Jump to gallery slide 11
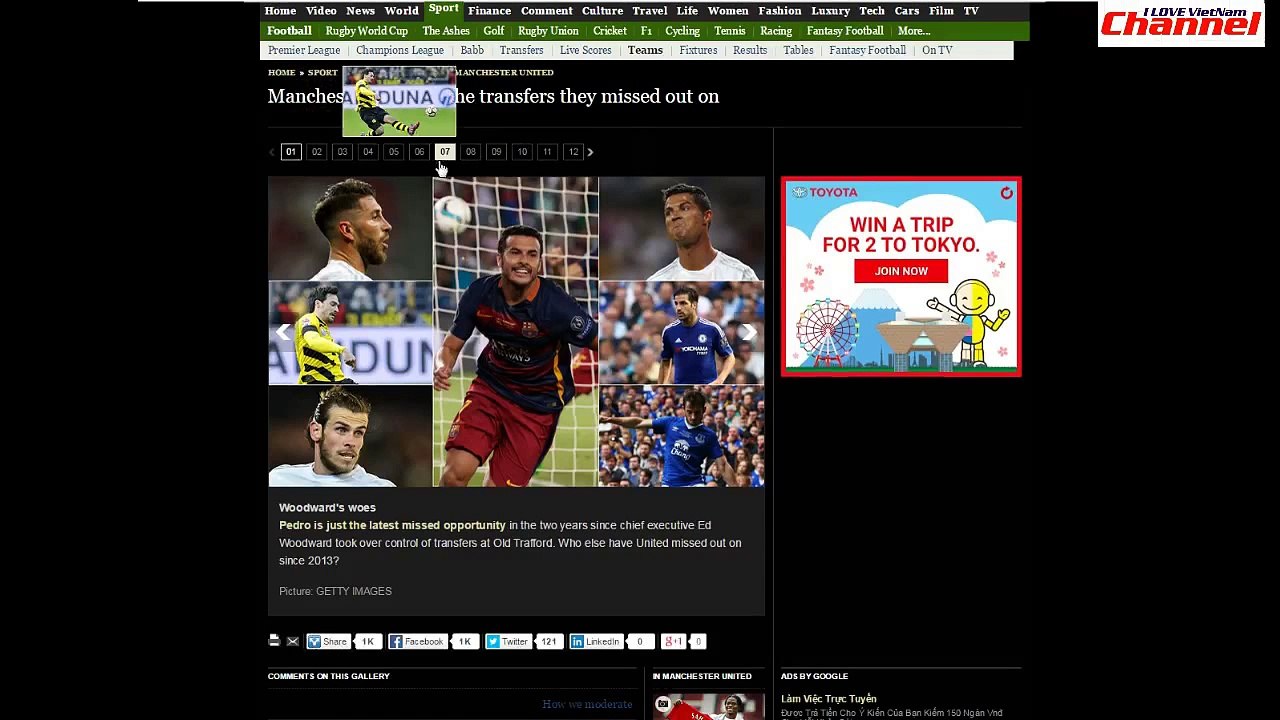The height and width of the screenshot is (720, 1280). pos(547,152)
